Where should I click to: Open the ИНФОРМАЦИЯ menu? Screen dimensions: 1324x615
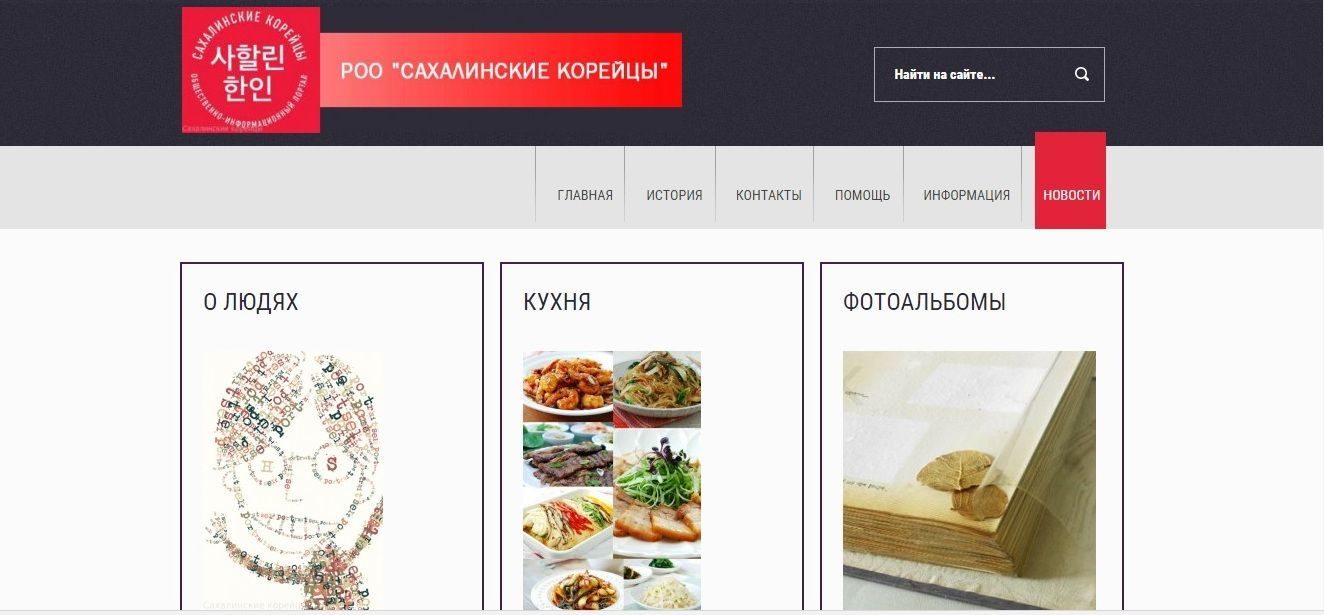click(966, 195)
